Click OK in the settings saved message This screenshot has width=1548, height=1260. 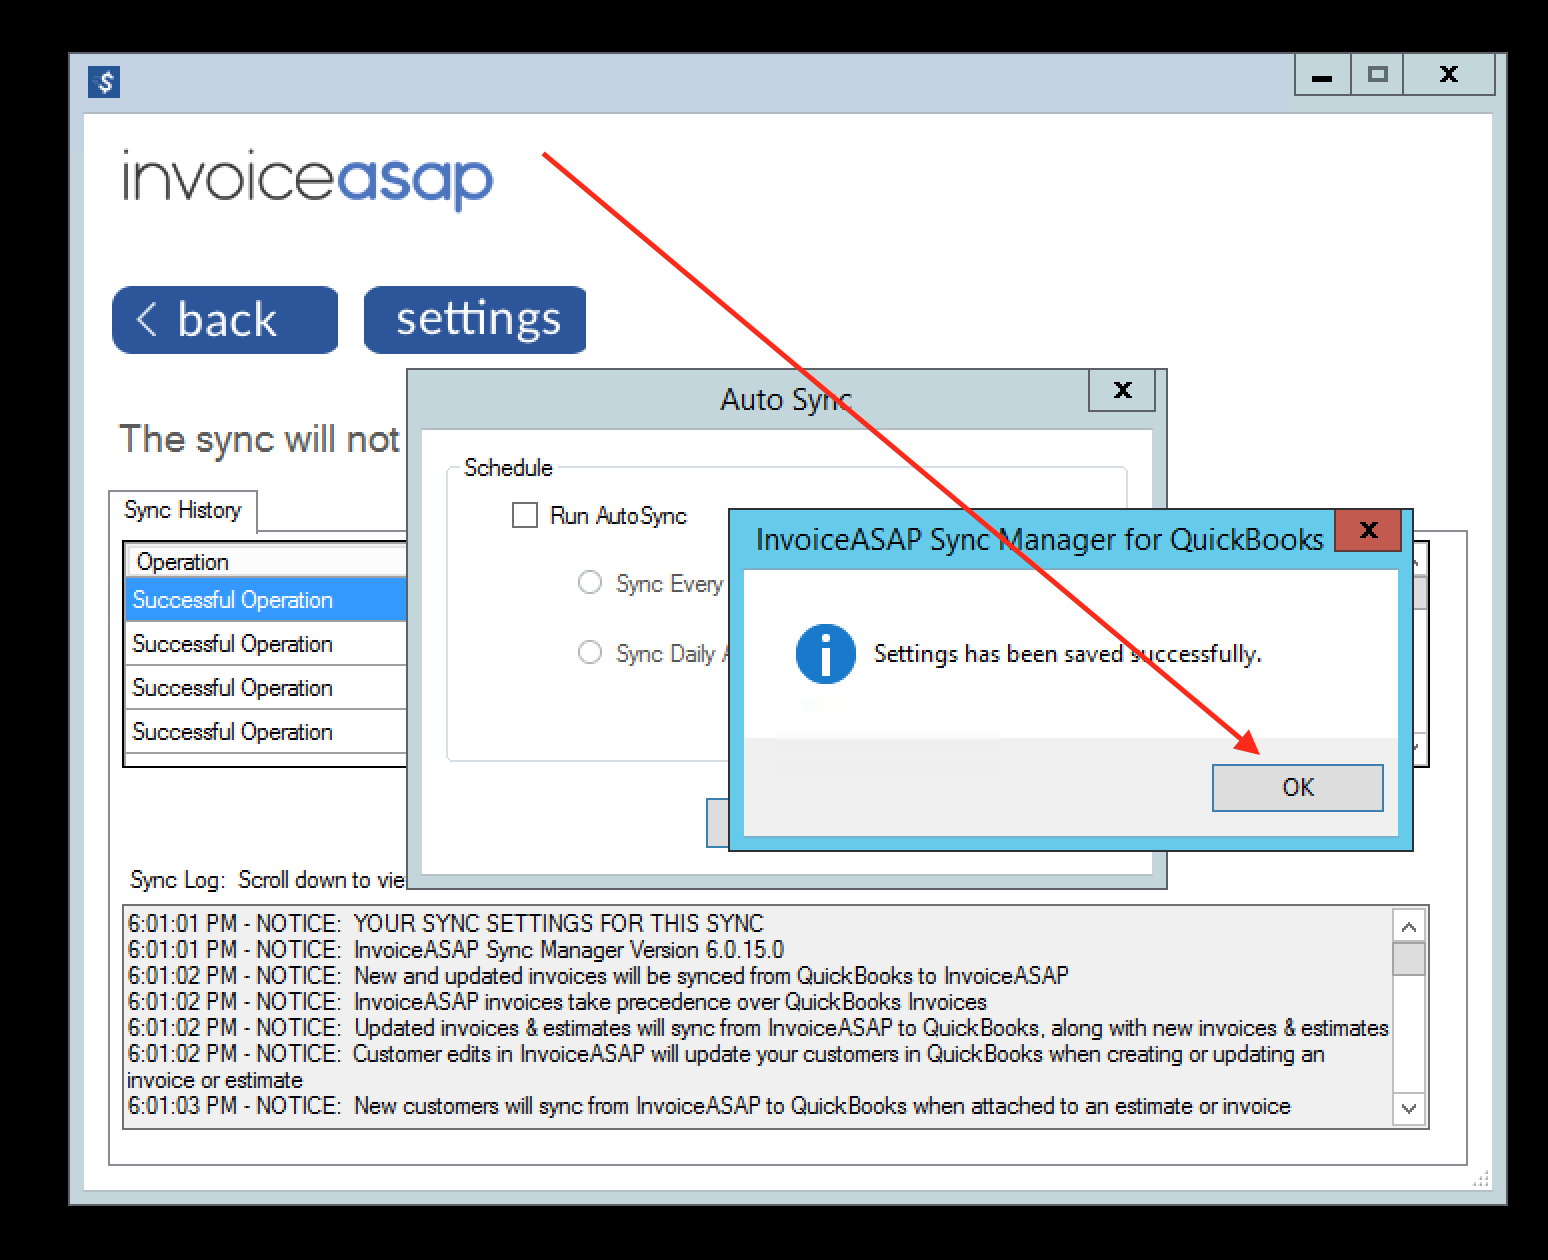pyautogui.click(x=1297, y=788)
